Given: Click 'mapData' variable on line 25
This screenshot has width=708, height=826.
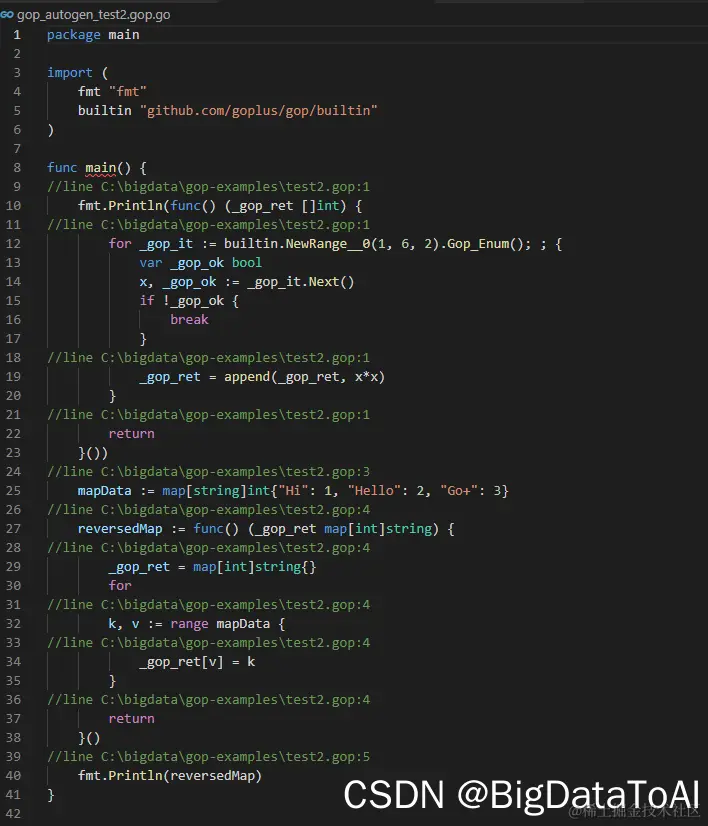Looking at the screenshot, I should (104, 491).
